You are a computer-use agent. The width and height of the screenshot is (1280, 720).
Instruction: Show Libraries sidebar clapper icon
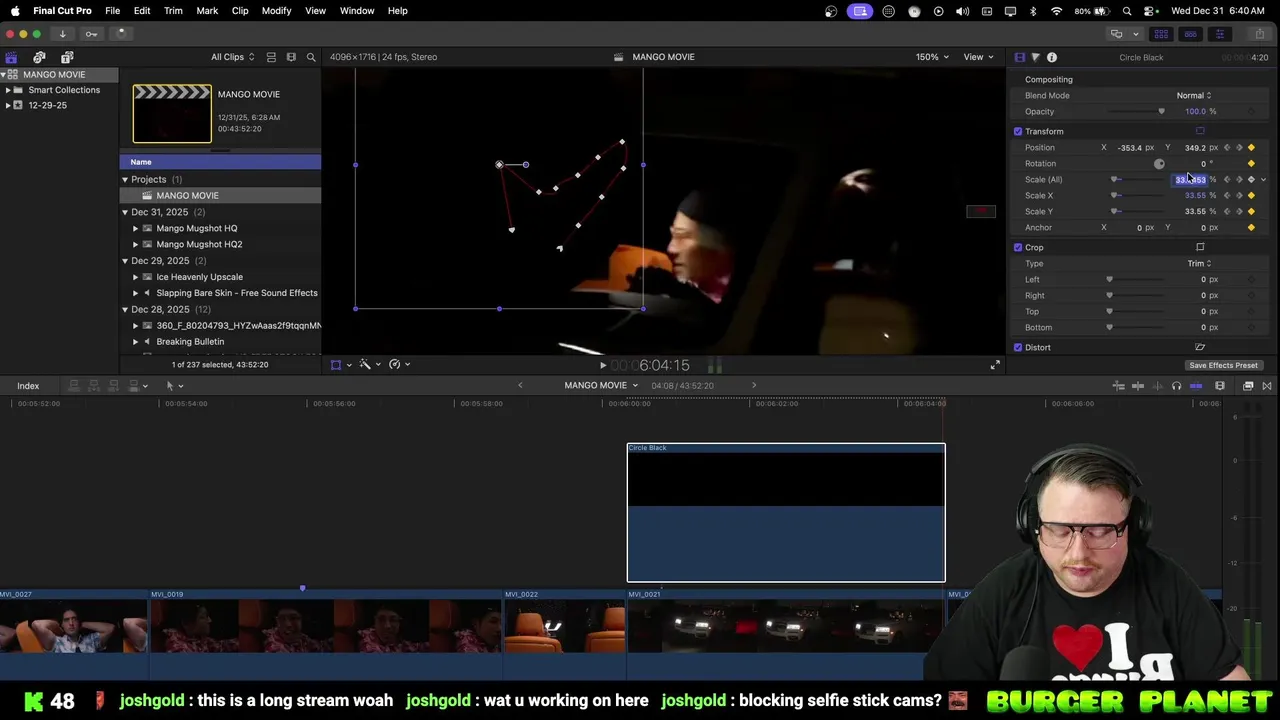click(11, 57)
